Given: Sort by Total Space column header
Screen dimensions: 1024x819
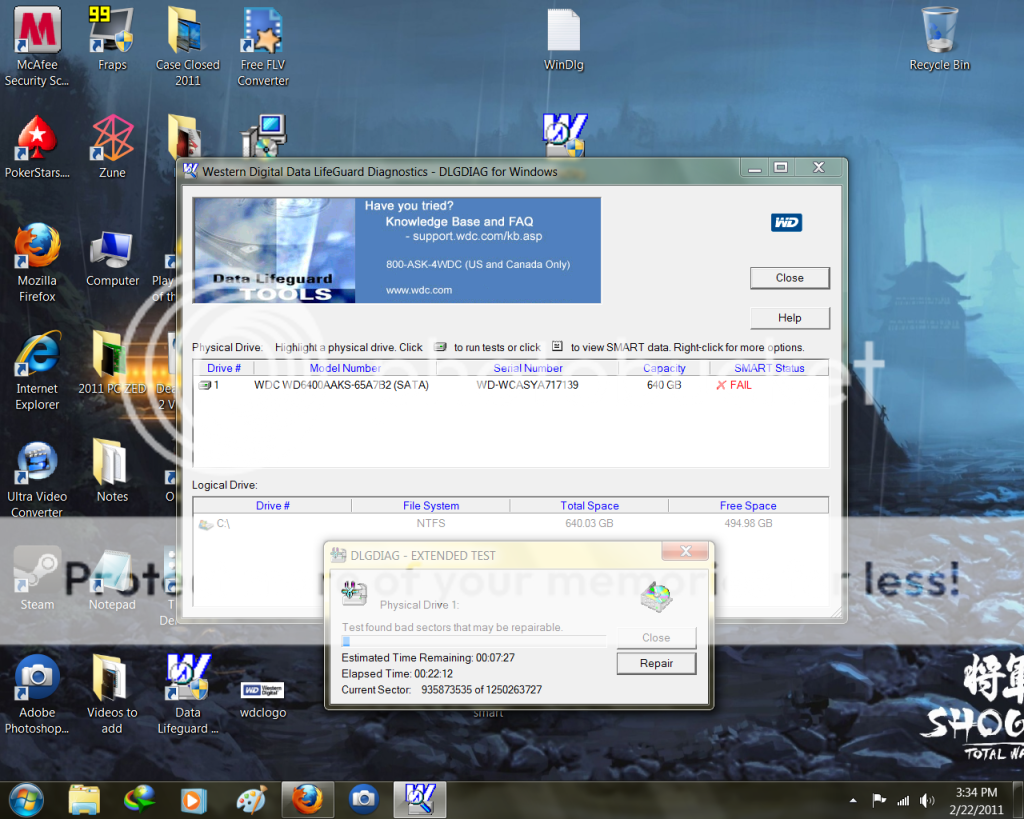Looking at the screenshot, I should coord(590,506).
